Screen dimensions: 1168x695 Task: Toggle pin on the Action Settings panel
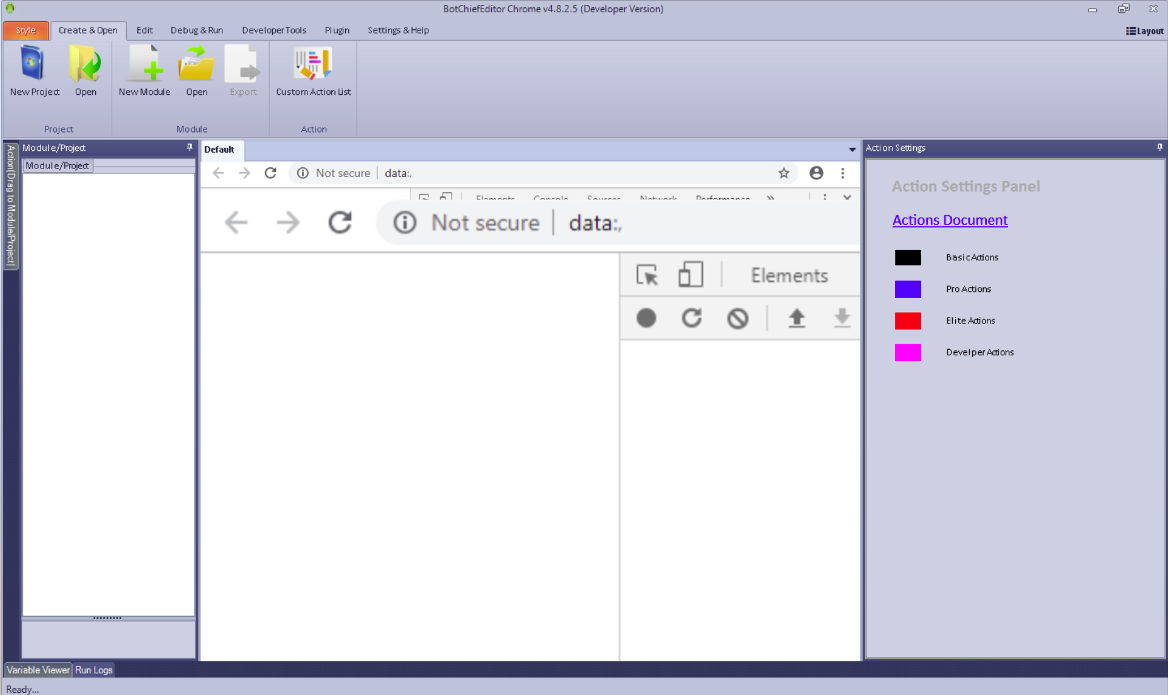tap(1160, 148)
